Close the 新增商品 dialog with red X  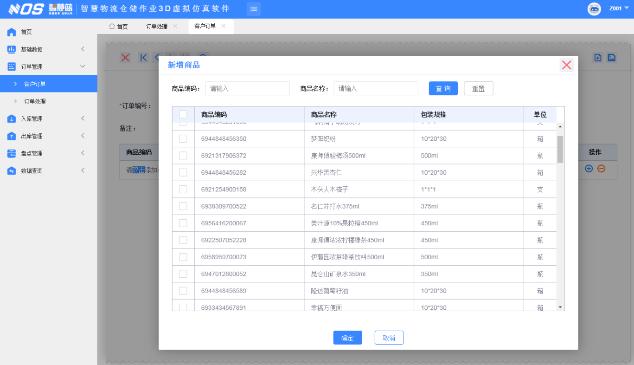click(566, 65)
